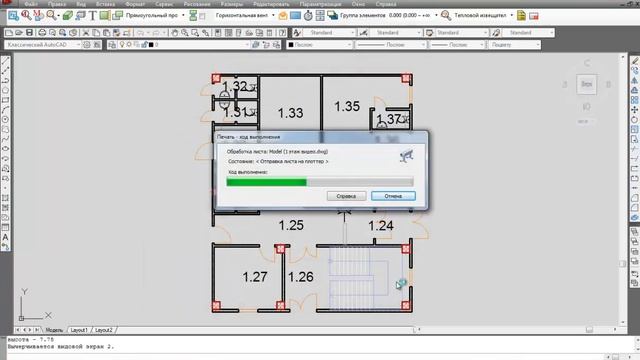This screenshot has height=360, width=640.
Task: Click the green 3D box icon in the top toolbar
Action: point(68,16)
